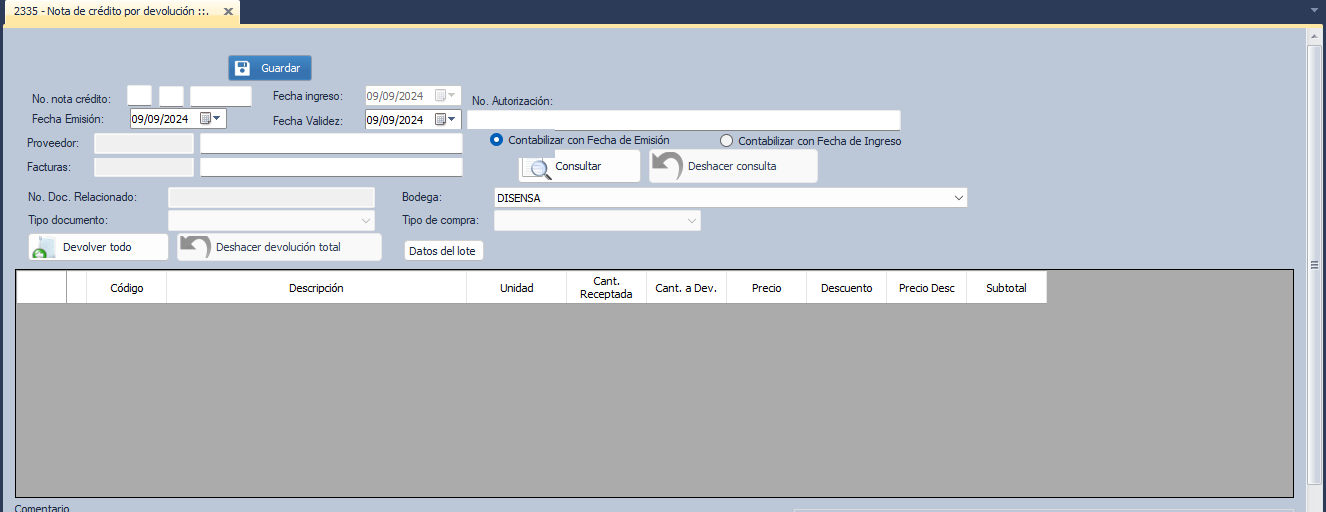The image size is (1326, 512).
Task: Expand the Bodega DISENSA dropdown
Action: [959, 198]
